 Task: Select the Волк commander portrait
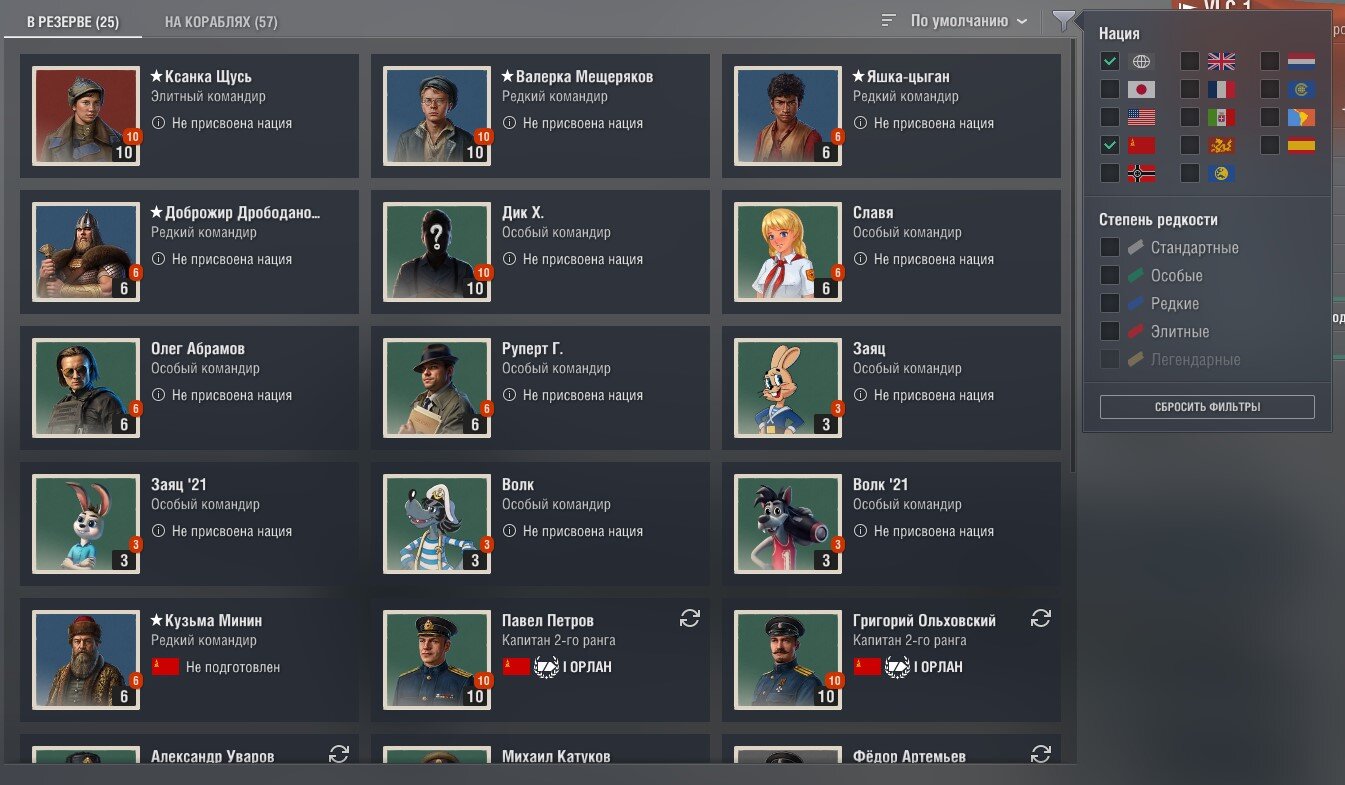click(437, 524)
